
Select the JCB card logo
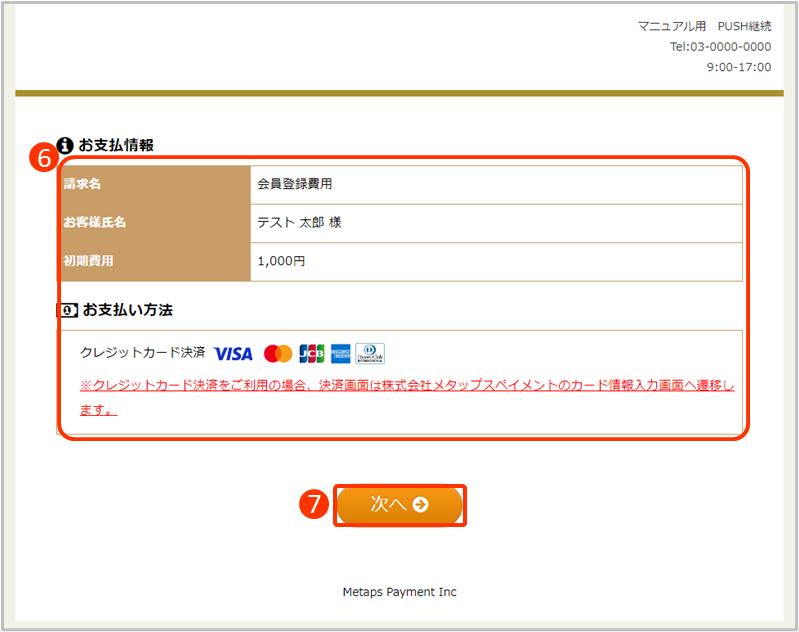pyautogui.click(x=312, y=354)
